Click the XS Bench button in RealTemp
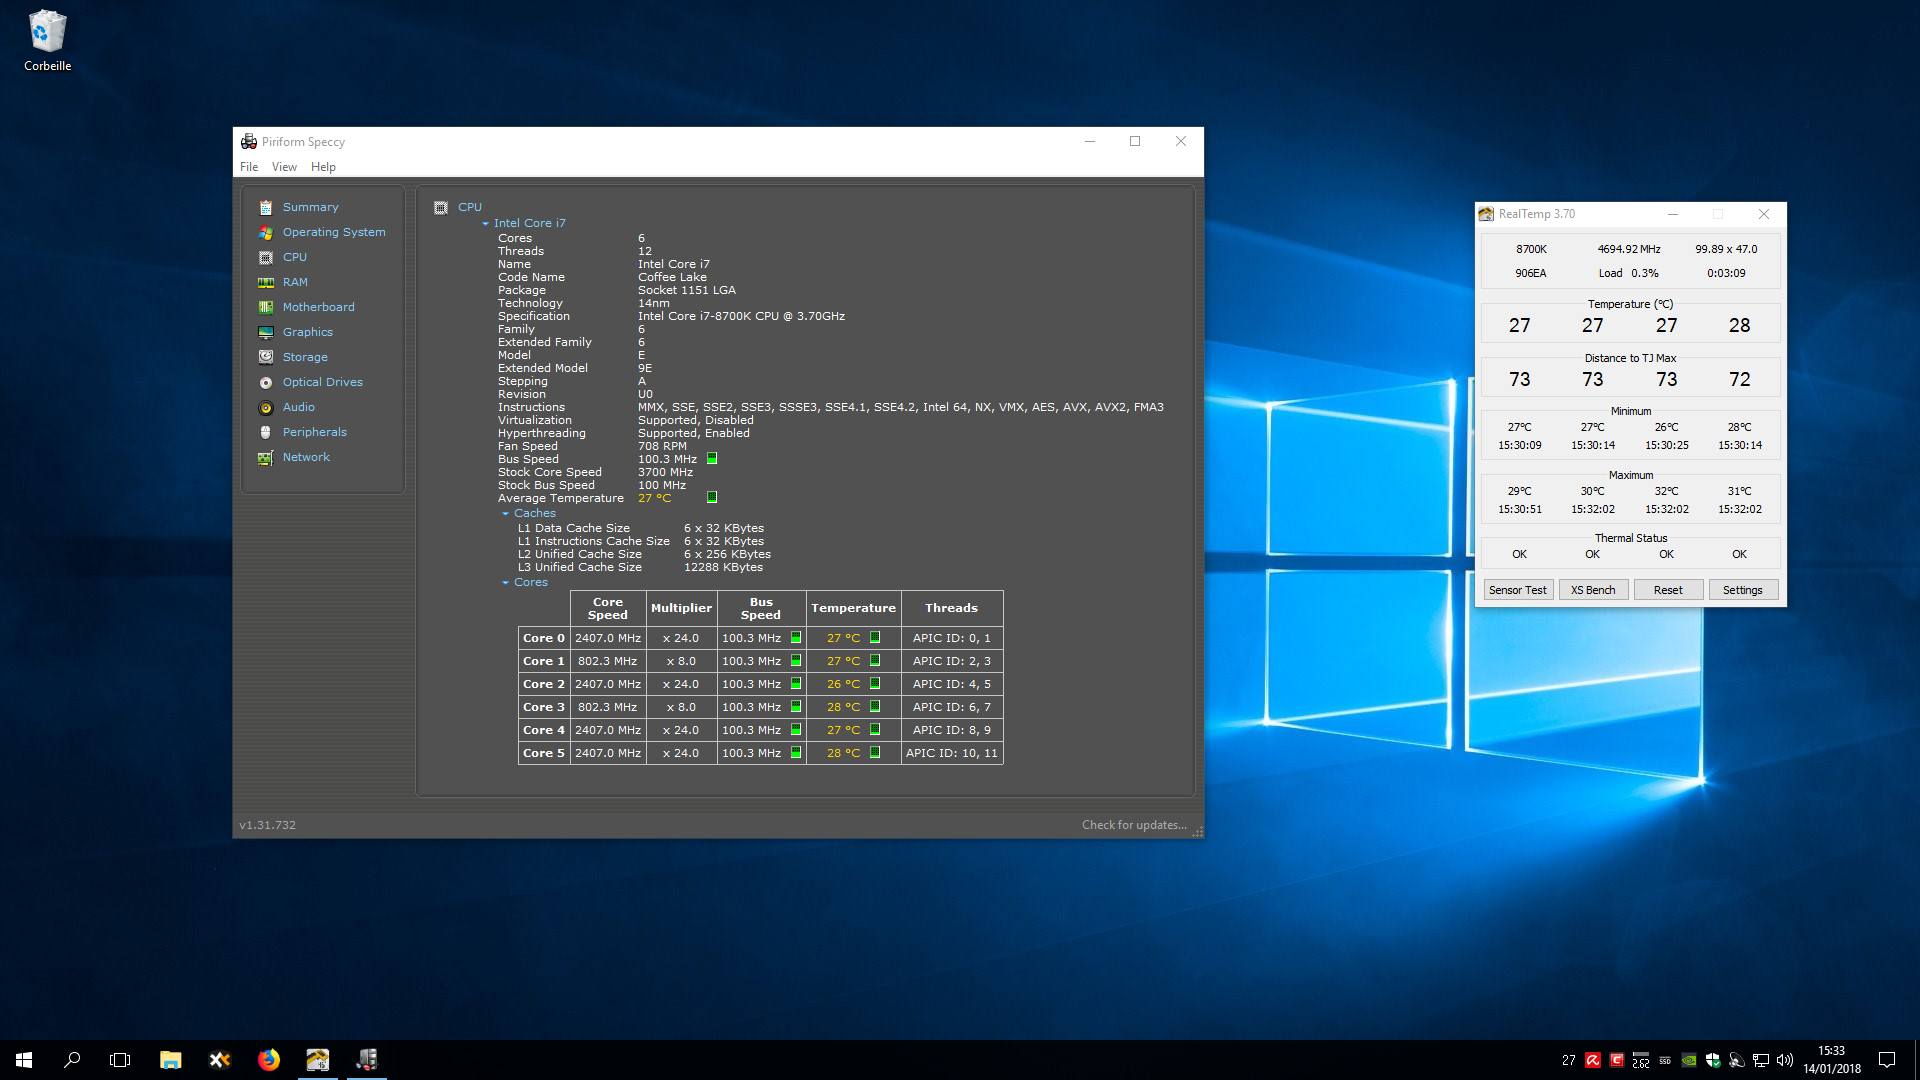Screen dimensions: 1920x1080 (x=1593, y=590)
